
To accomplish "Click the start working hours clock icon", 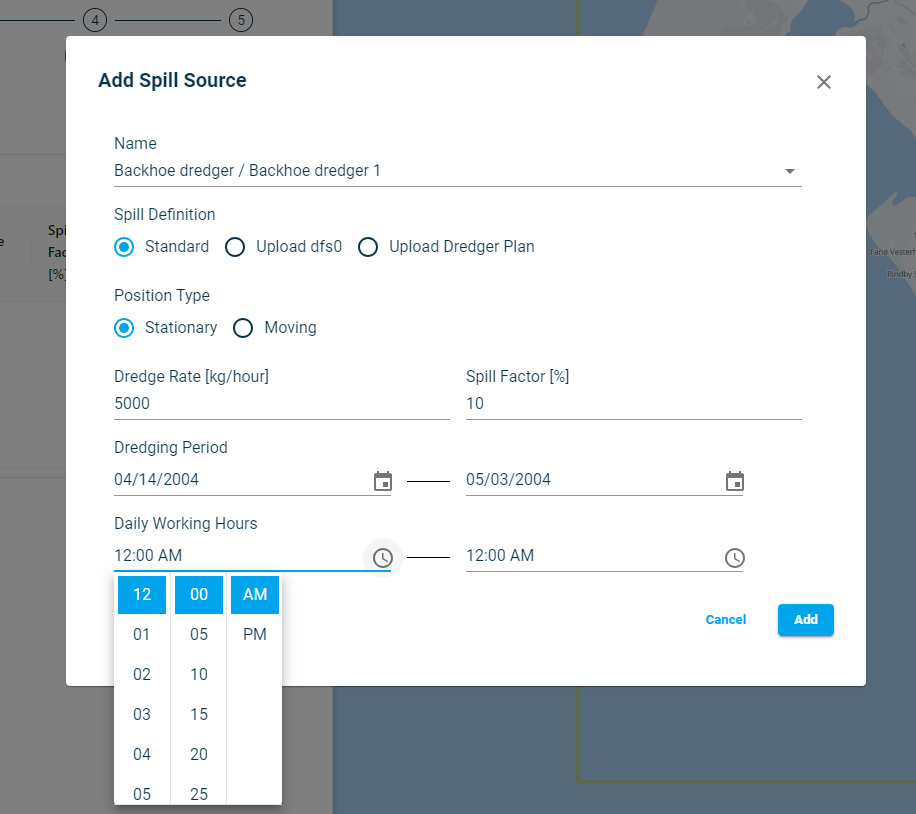I will (x=382, y=557).
